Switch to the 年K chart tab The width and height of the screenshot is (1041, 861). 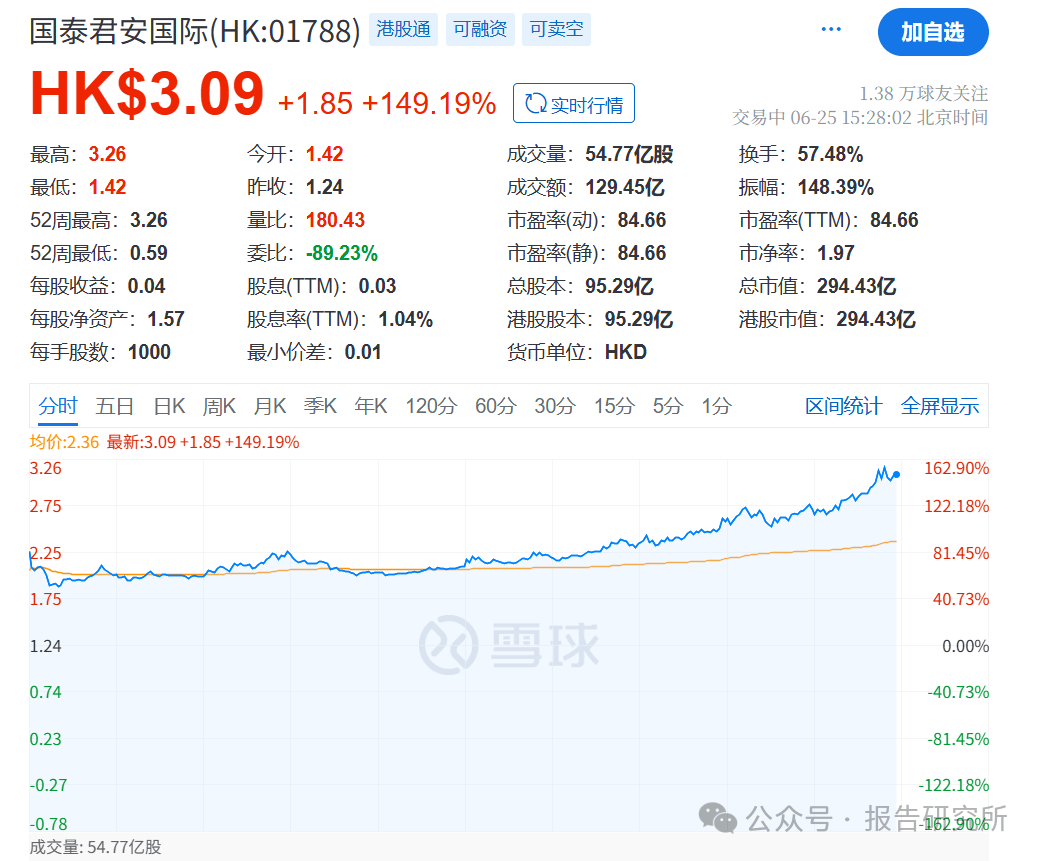370,406
